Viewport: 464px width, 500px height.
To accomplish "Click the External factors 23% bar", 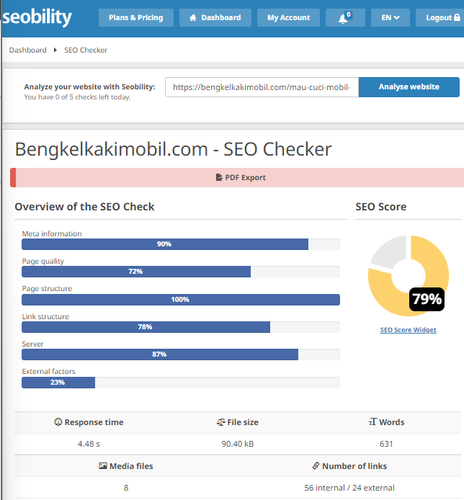I will 181,382.
